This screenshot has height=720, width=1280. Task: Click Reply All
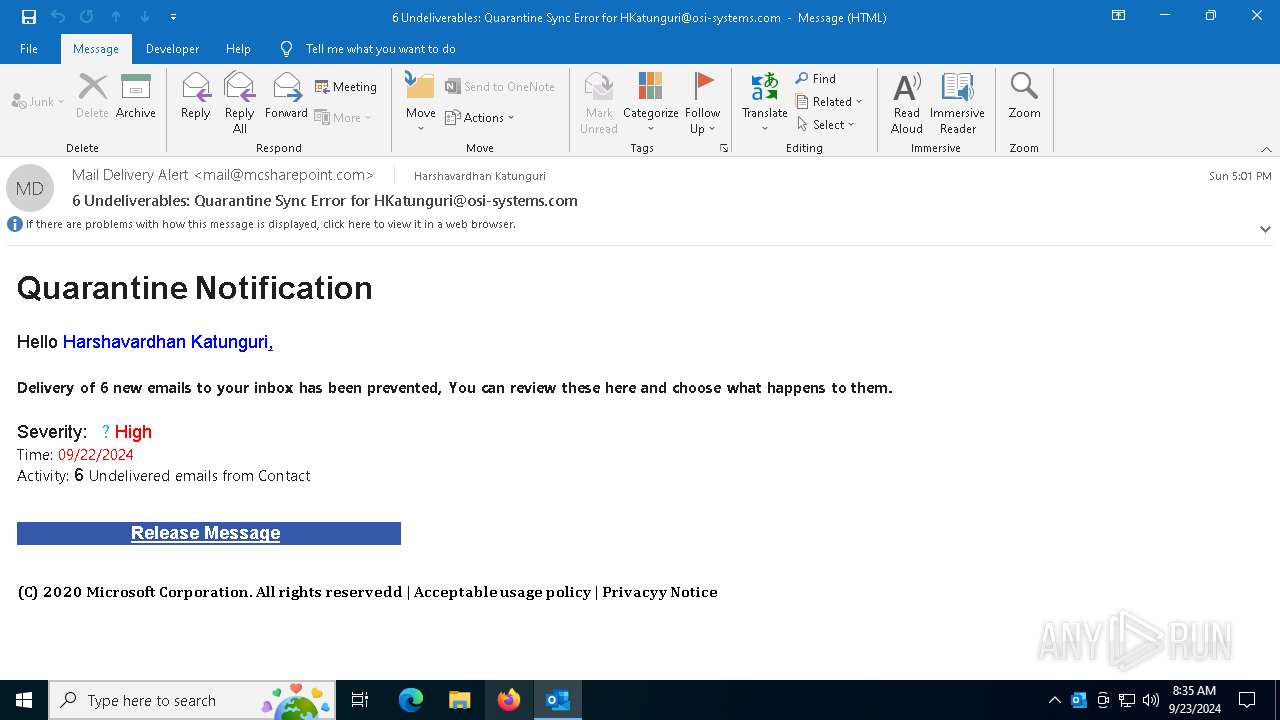point(240,102)
